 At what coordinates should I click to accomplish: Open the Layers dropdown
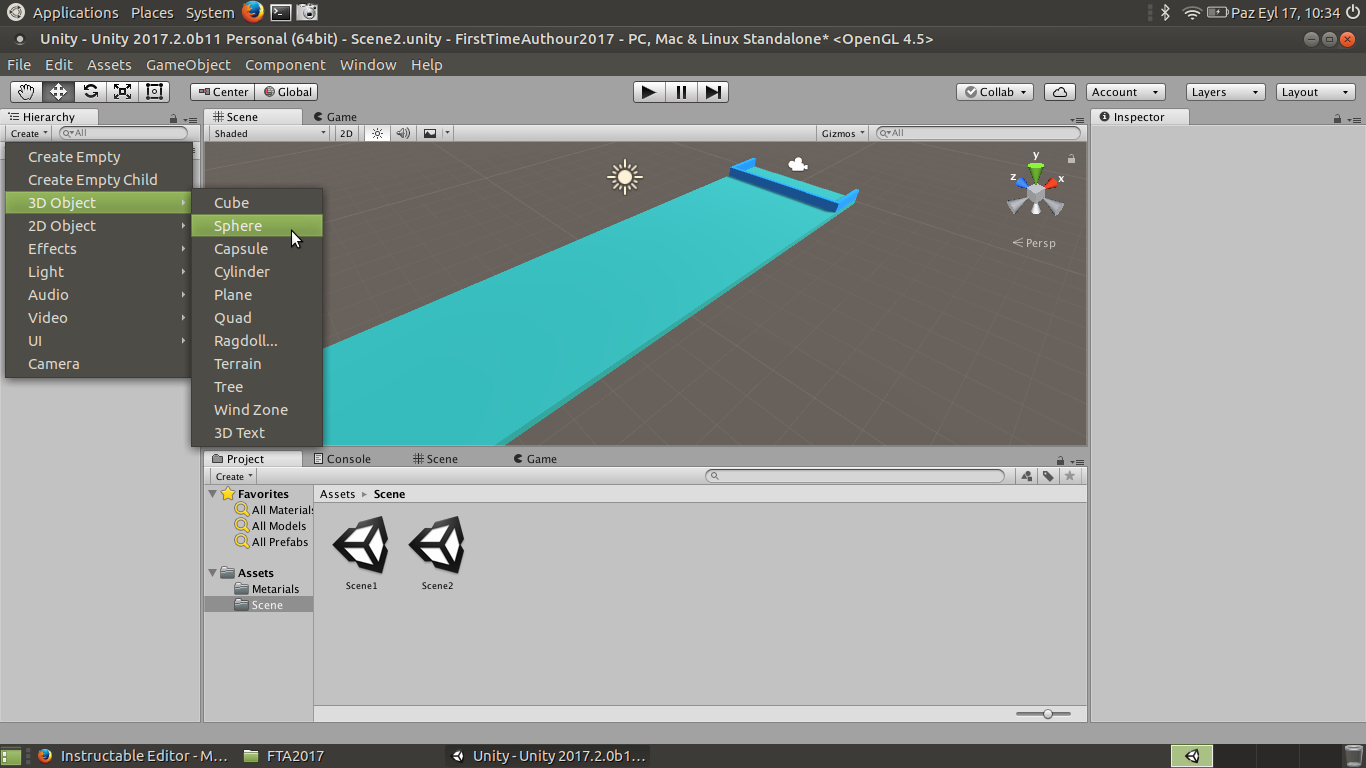[x=1226, y=92]
